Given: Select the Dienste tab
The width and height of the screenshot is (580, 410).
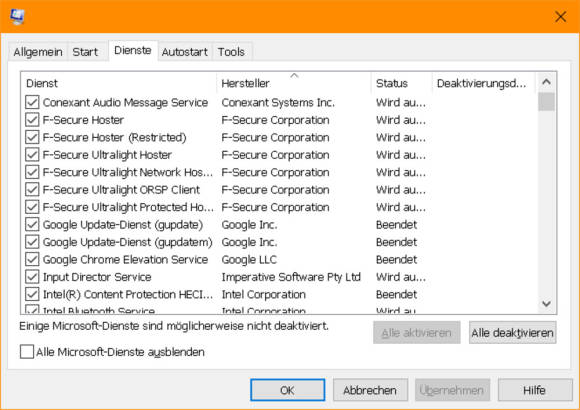Looking at the screenshot, I should pyautogui.click(x=133, y=51).
